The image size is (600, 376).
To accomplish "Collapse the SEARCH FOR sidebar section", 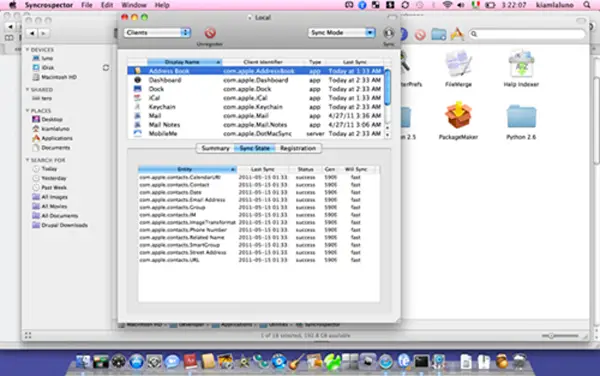I will 28,160.
